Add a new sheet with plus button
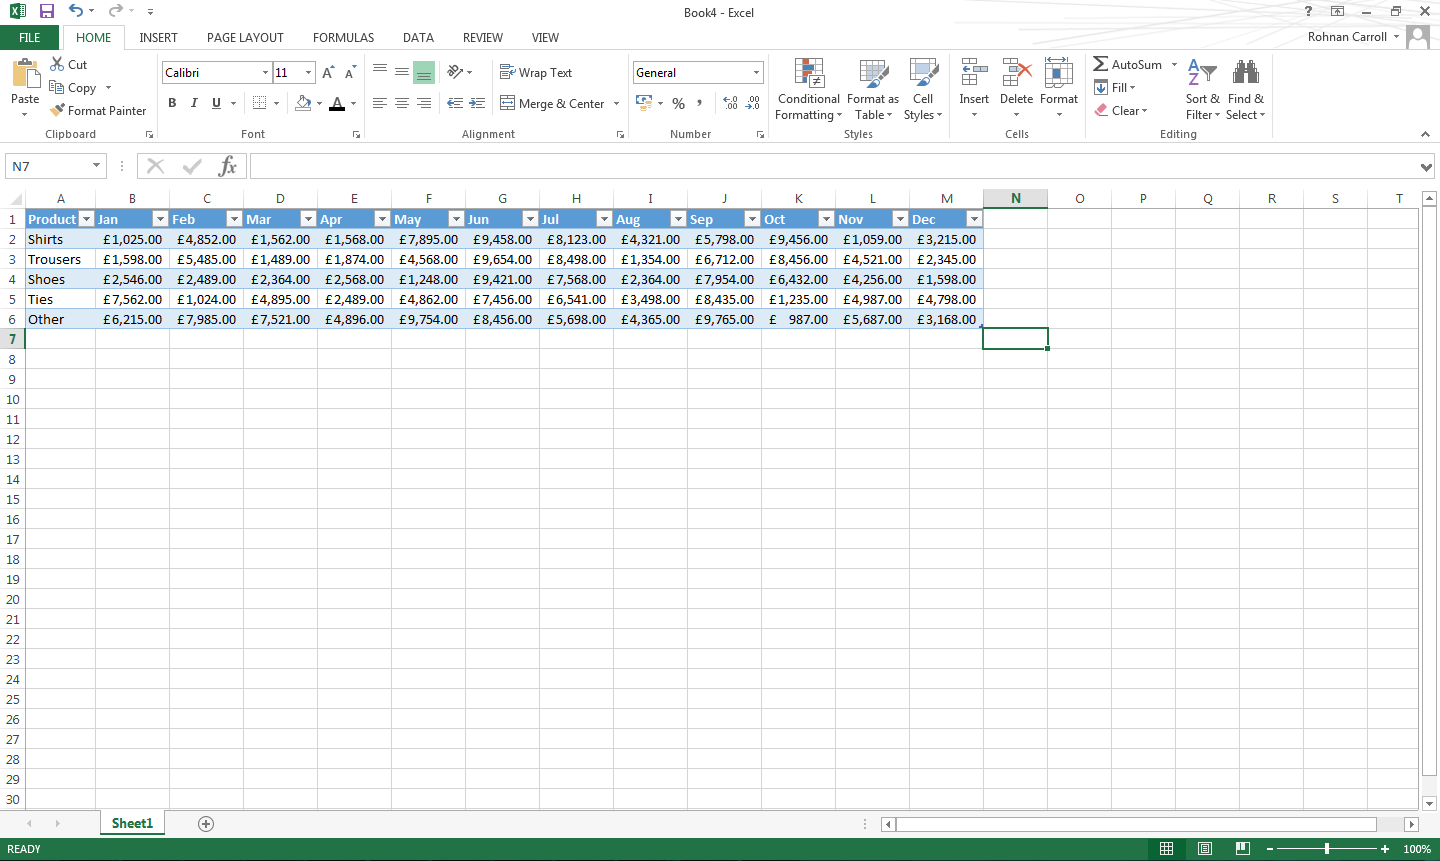The height and width of the screenshot is (861, 1440). 206,823
